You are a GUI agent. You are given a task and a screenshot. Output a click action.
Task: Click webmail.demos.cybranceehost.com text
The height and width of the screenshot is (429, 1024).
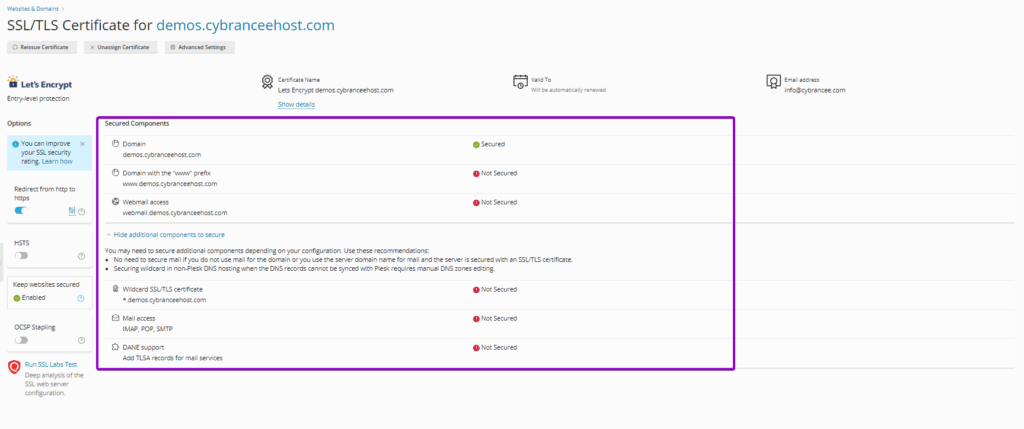coord(175,212)
